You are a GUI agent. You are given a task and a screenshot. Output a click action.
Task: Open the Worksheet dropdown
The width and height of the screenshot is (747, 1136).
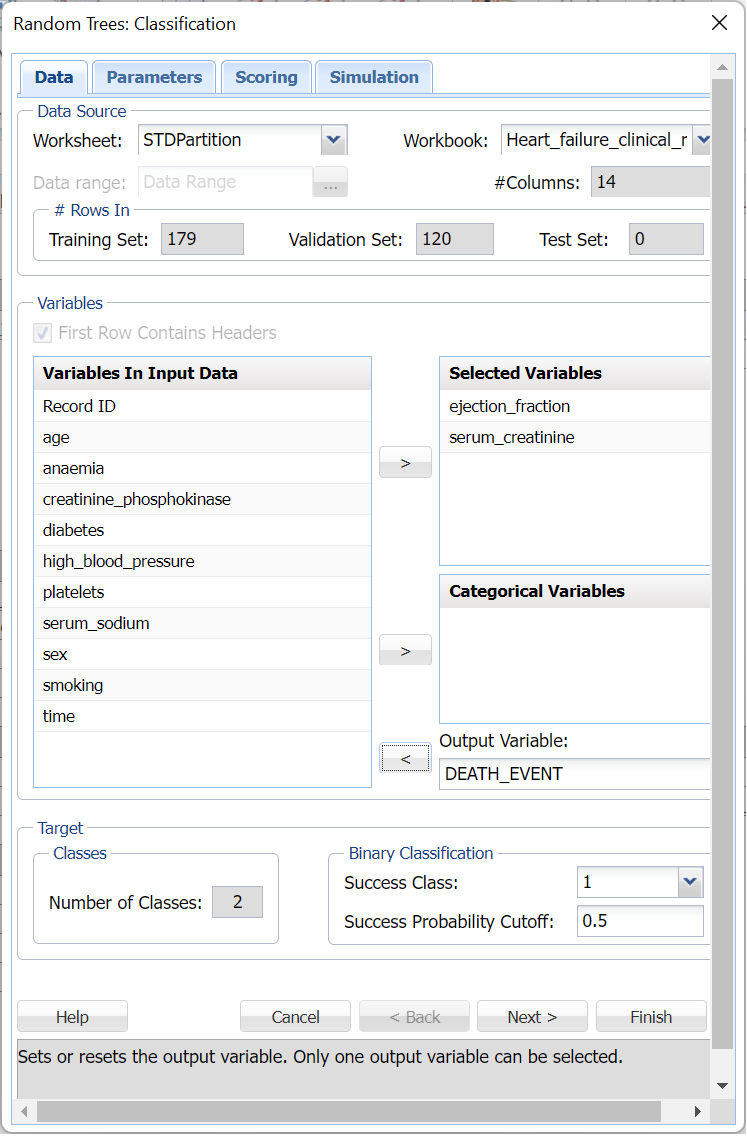click(334, 140)
